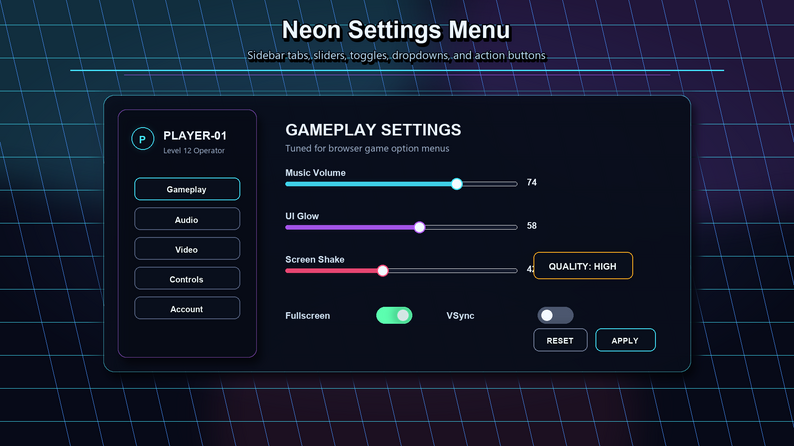Click the 'Tuned for browser game' subtitle

pos(367,148)
